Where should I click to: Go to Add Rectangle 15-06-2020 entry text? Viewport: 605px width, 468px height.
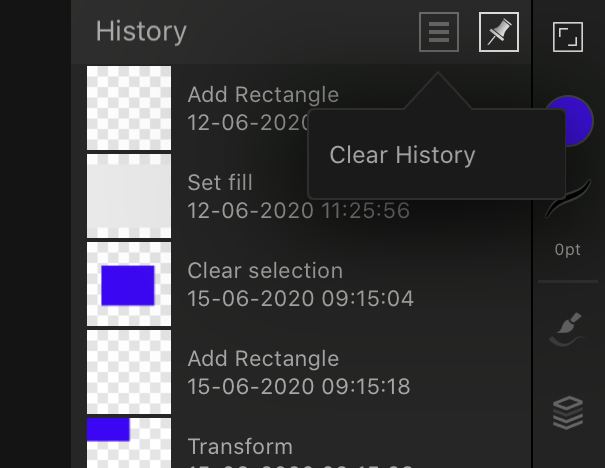(299, 372)
